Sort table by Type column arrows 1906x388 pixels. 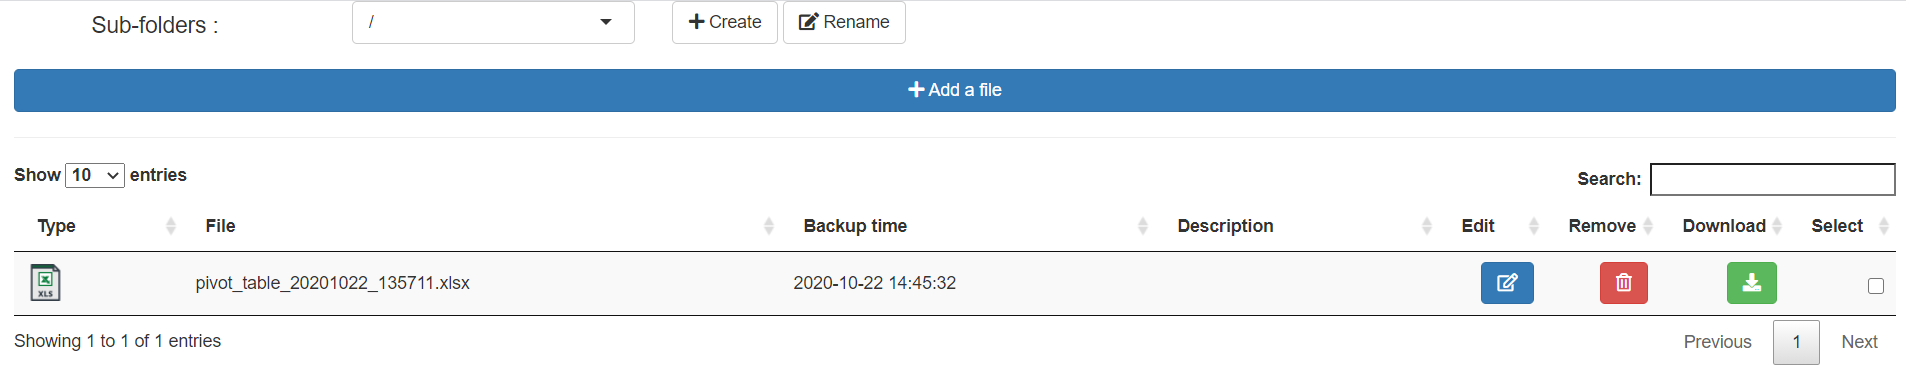point(171,226)
